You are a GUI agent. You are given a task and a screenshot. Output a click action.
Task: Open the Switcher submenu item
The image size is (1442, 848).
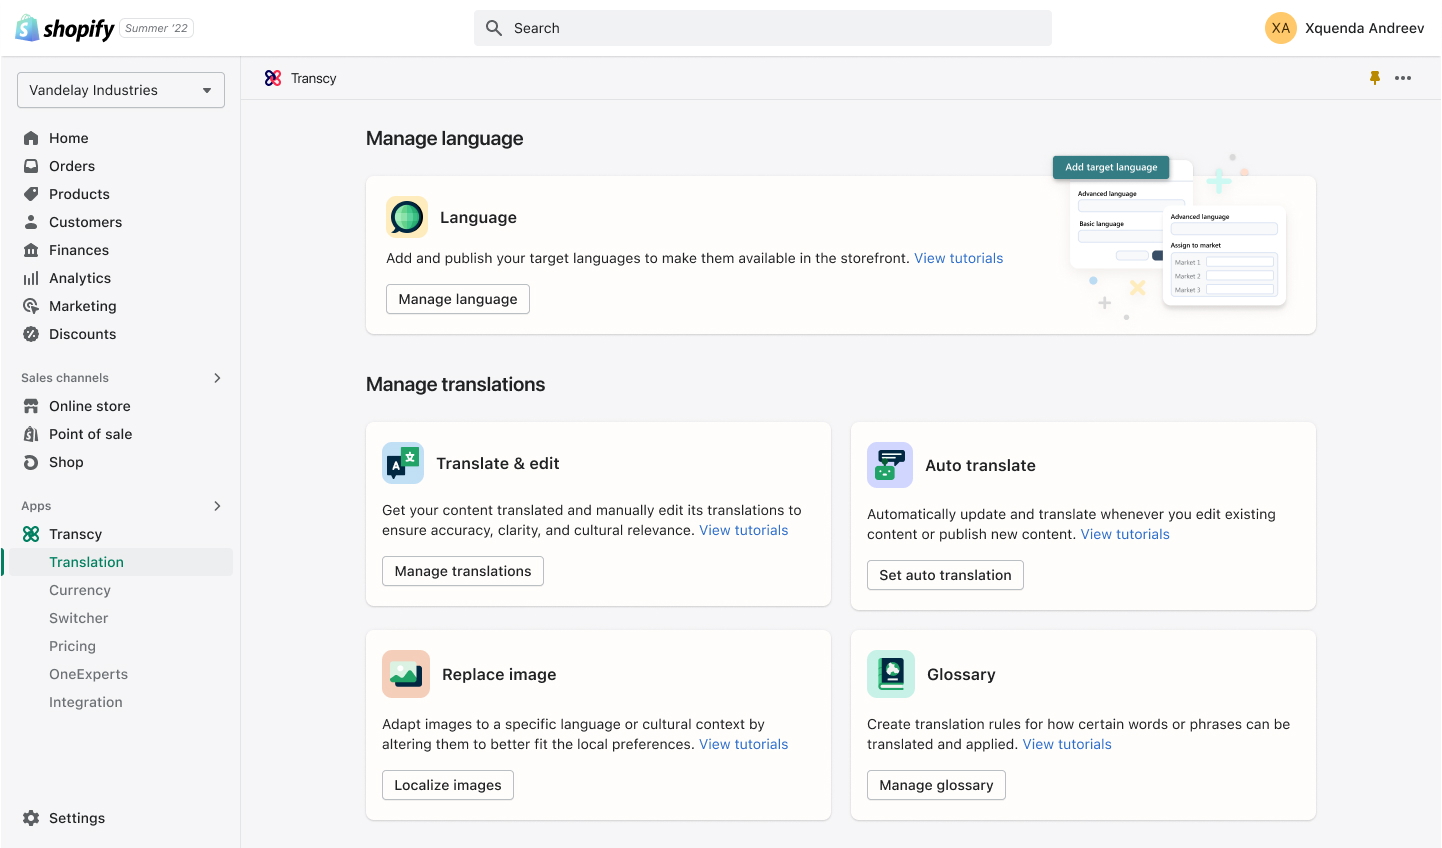79,618
